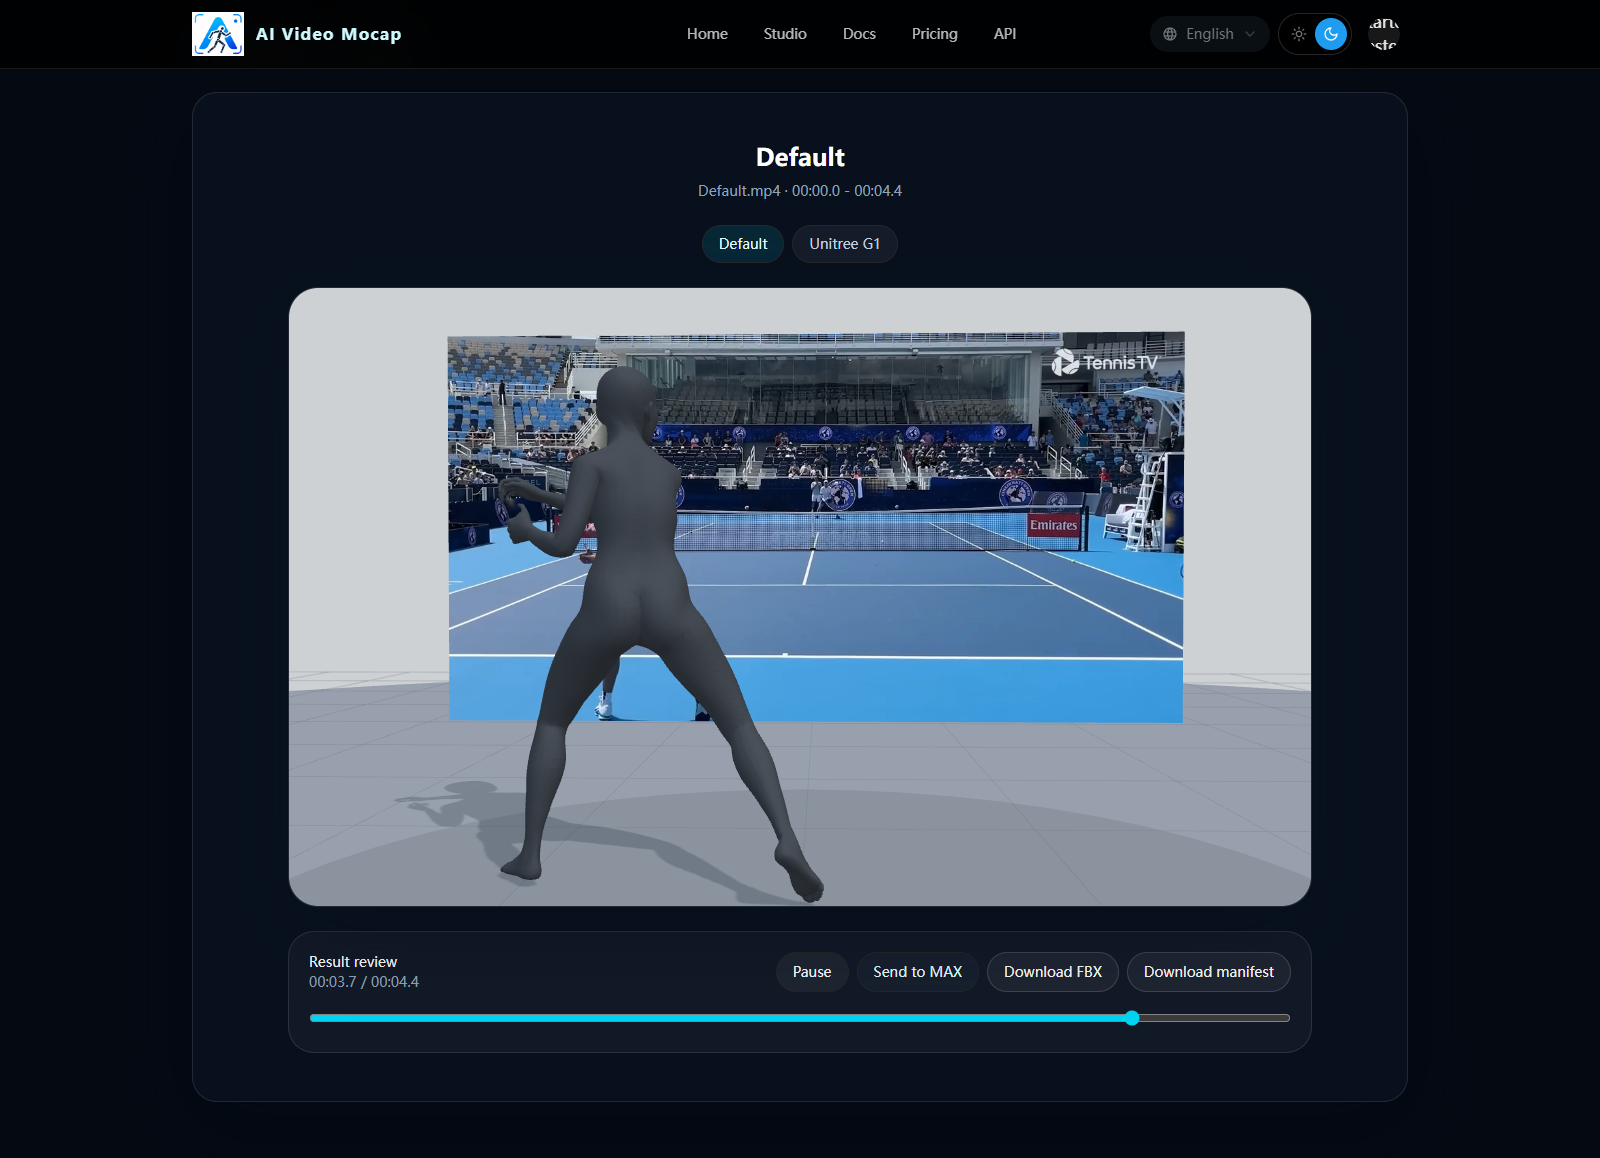The width and height of the screenshot is (1600, 1158).
Task: Open the Docs page
Action: [x=859, y=34]
